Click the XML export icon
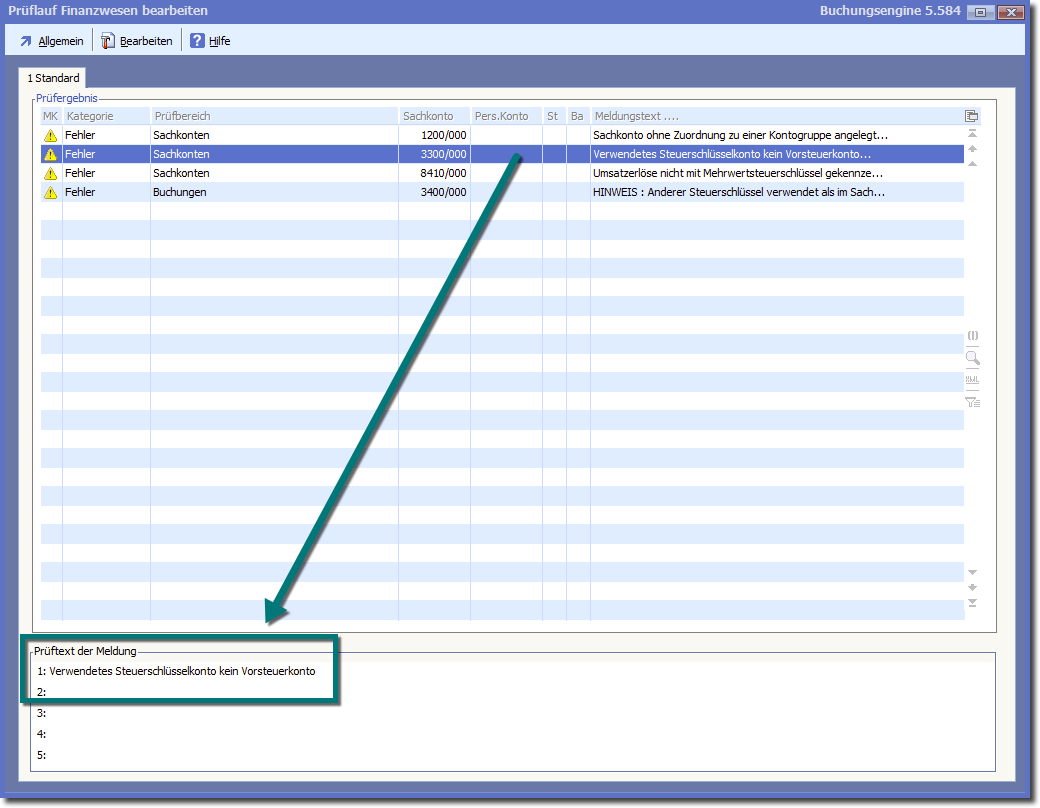This screenshot has height=808, width=1040. point(972,380)
